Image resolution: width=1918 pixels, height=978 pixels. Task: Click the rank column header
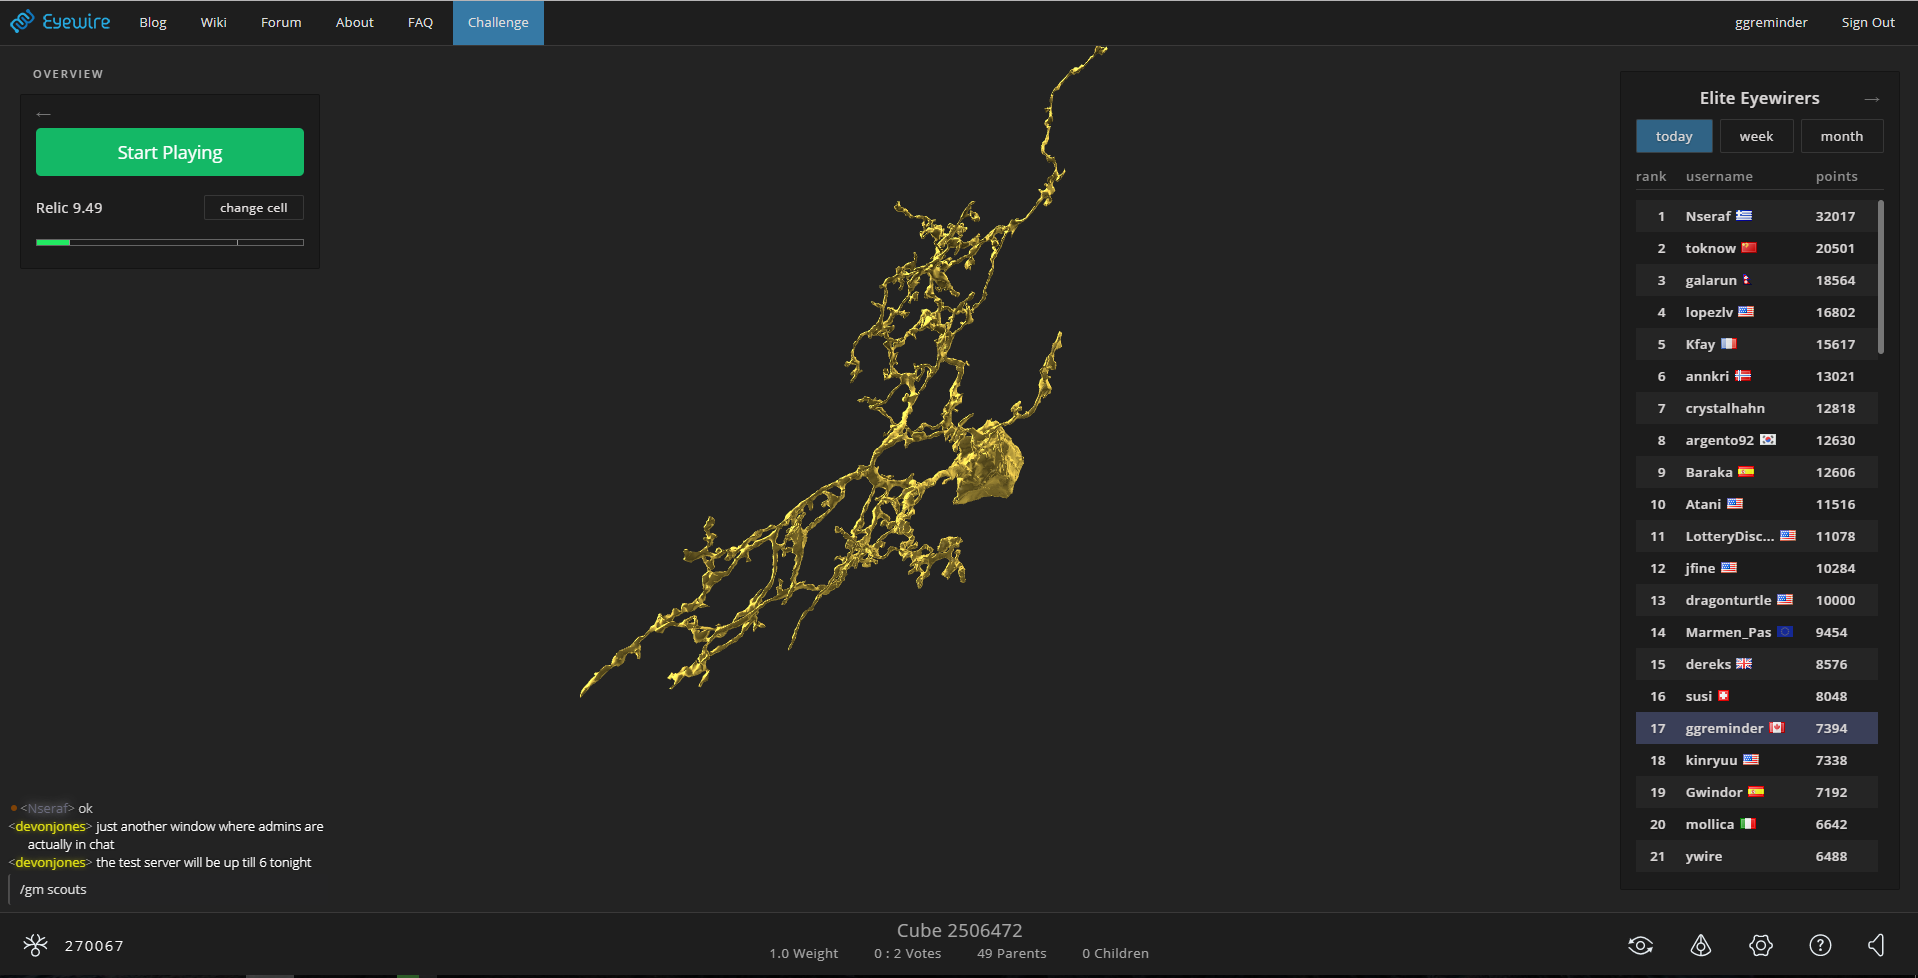[x=1651, y=176]
